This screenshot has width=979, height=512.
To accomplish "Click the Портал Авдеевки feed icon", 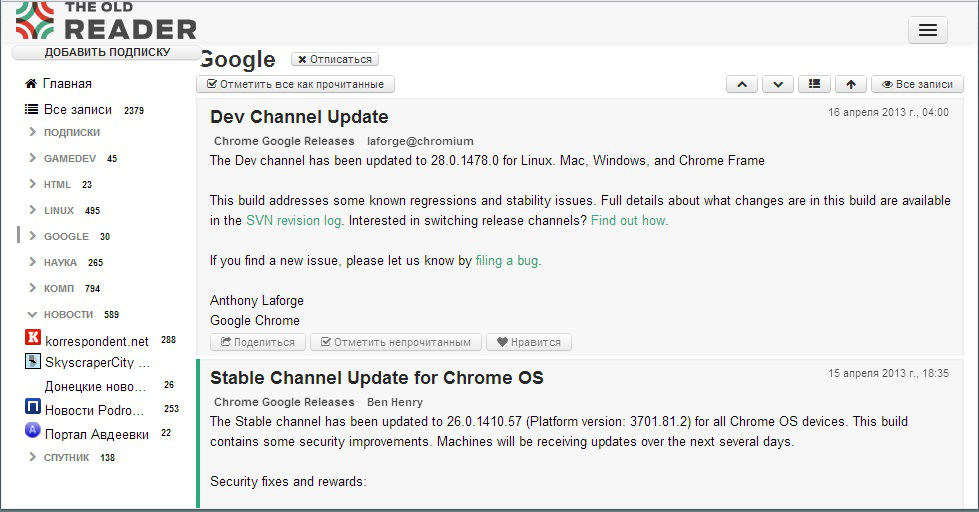I will point(33,433).
